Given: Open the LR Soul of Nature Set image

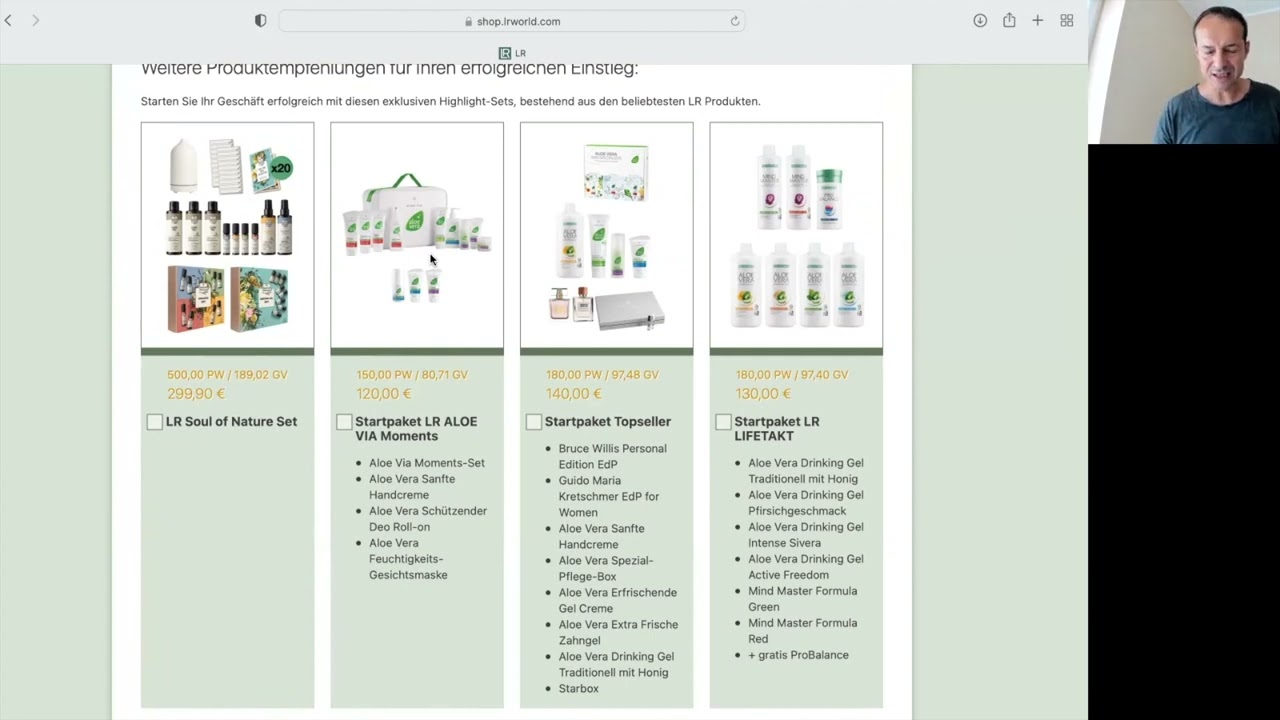Looking at the screenshot, I should tap(227, 235).
